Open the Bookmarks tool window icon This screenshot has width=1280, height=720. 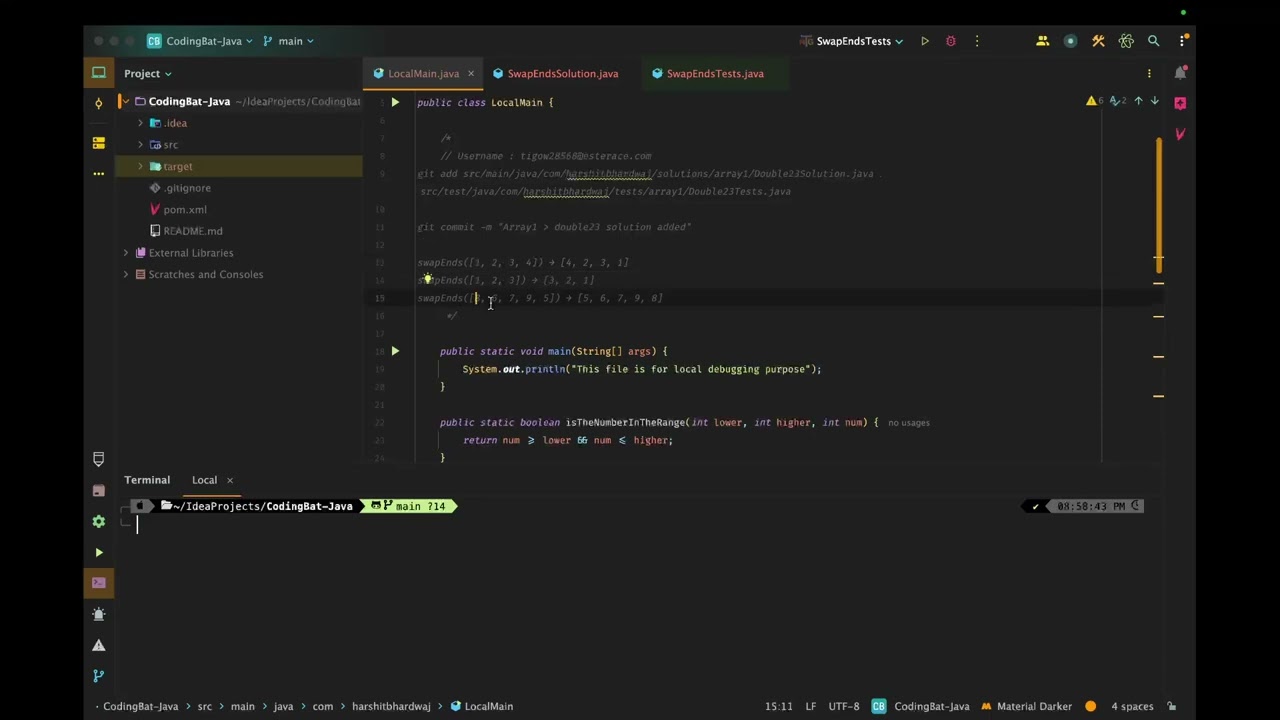pyautogui.click(x=98, y=459)
